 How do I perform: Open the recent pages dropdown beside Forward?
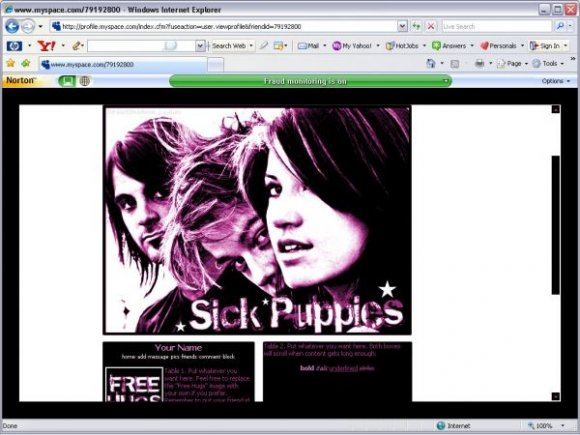pos(40,27)
